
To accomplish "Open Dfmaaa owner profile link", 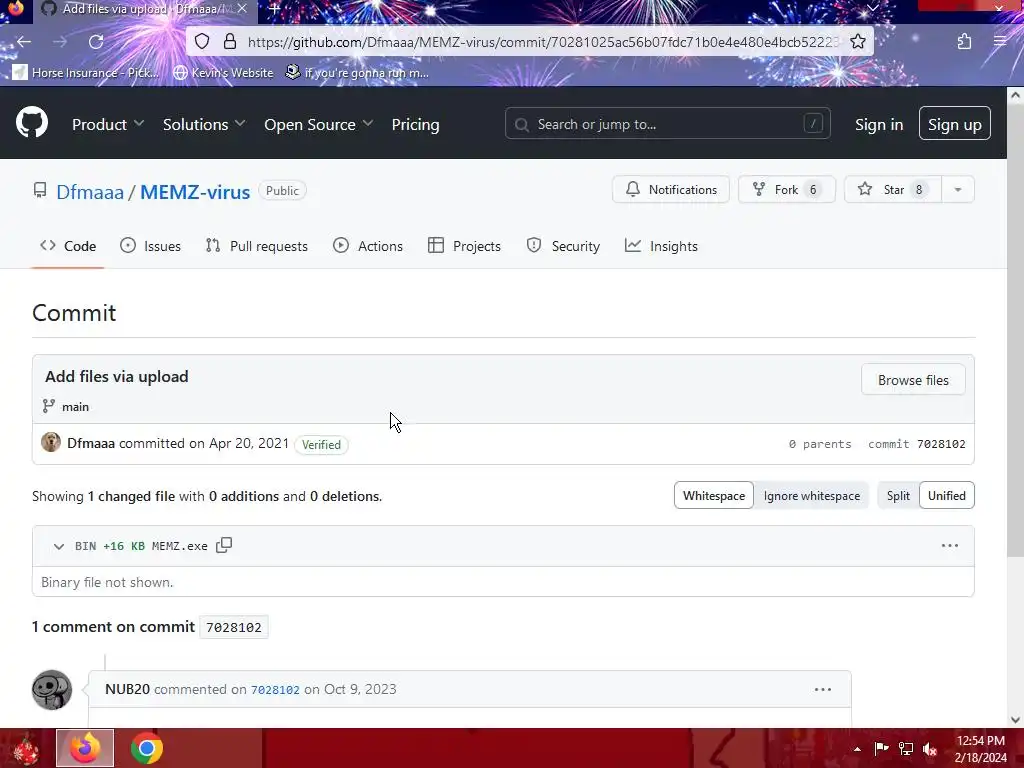I will [90, 192].
